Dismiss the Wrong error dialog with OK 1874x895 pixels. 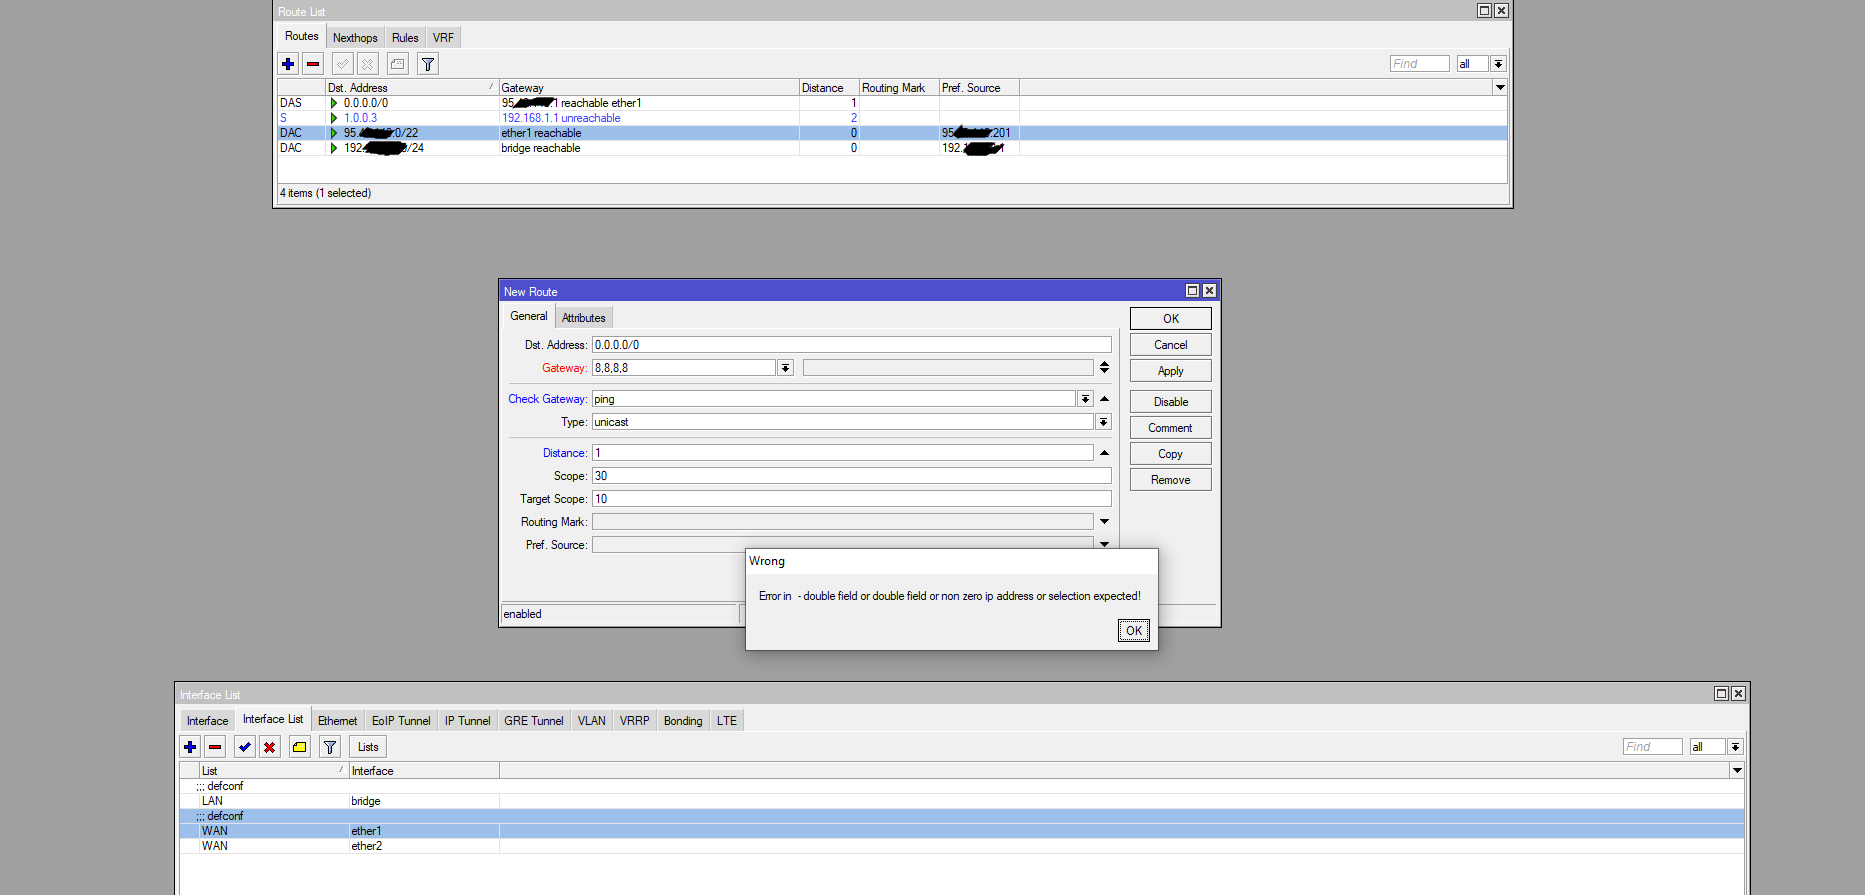coord(1133,631)
